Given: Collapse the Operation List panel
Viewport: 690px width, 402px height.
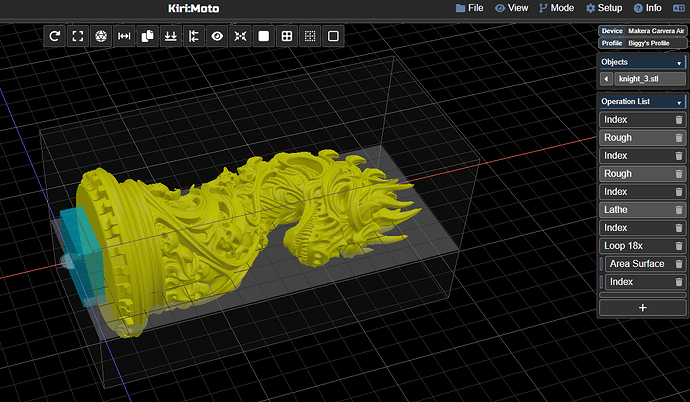Looking at the screenshot, I should click(x=680, y=102).
